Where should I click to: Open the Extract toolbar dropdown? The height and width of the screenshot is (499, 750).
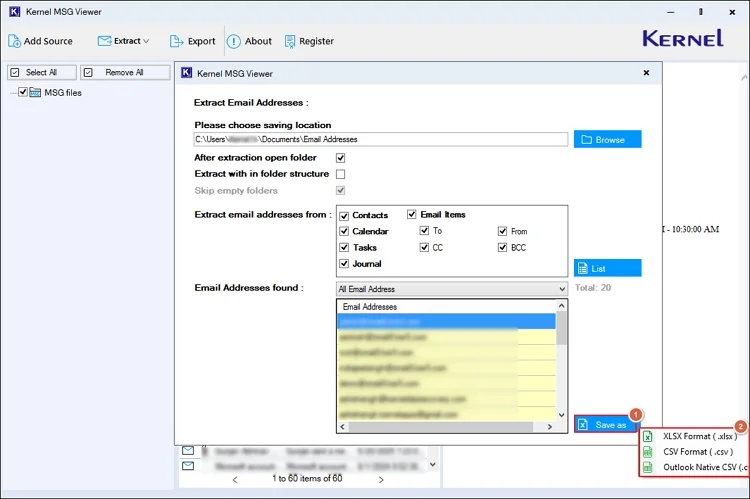click(x=124, y=41)
